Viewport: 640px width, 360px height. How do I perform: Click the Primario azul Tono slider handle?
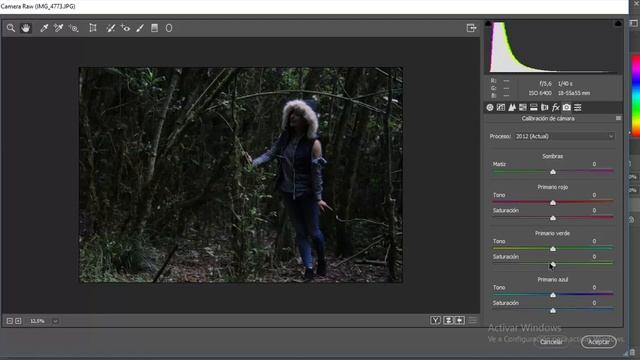[553, 295]
